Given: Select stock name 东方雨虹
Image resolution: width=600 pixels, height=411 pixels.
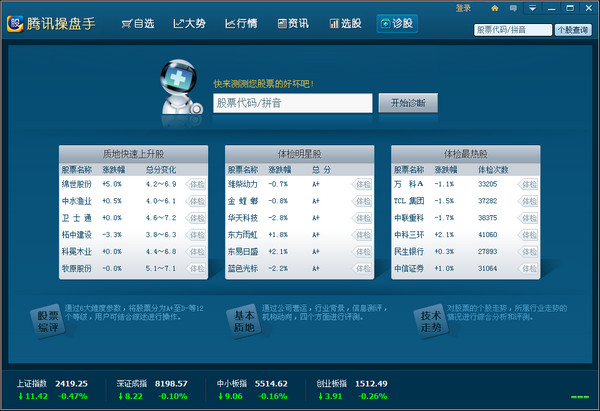Looking at the screenshot, I should click(x=243, y=235).
